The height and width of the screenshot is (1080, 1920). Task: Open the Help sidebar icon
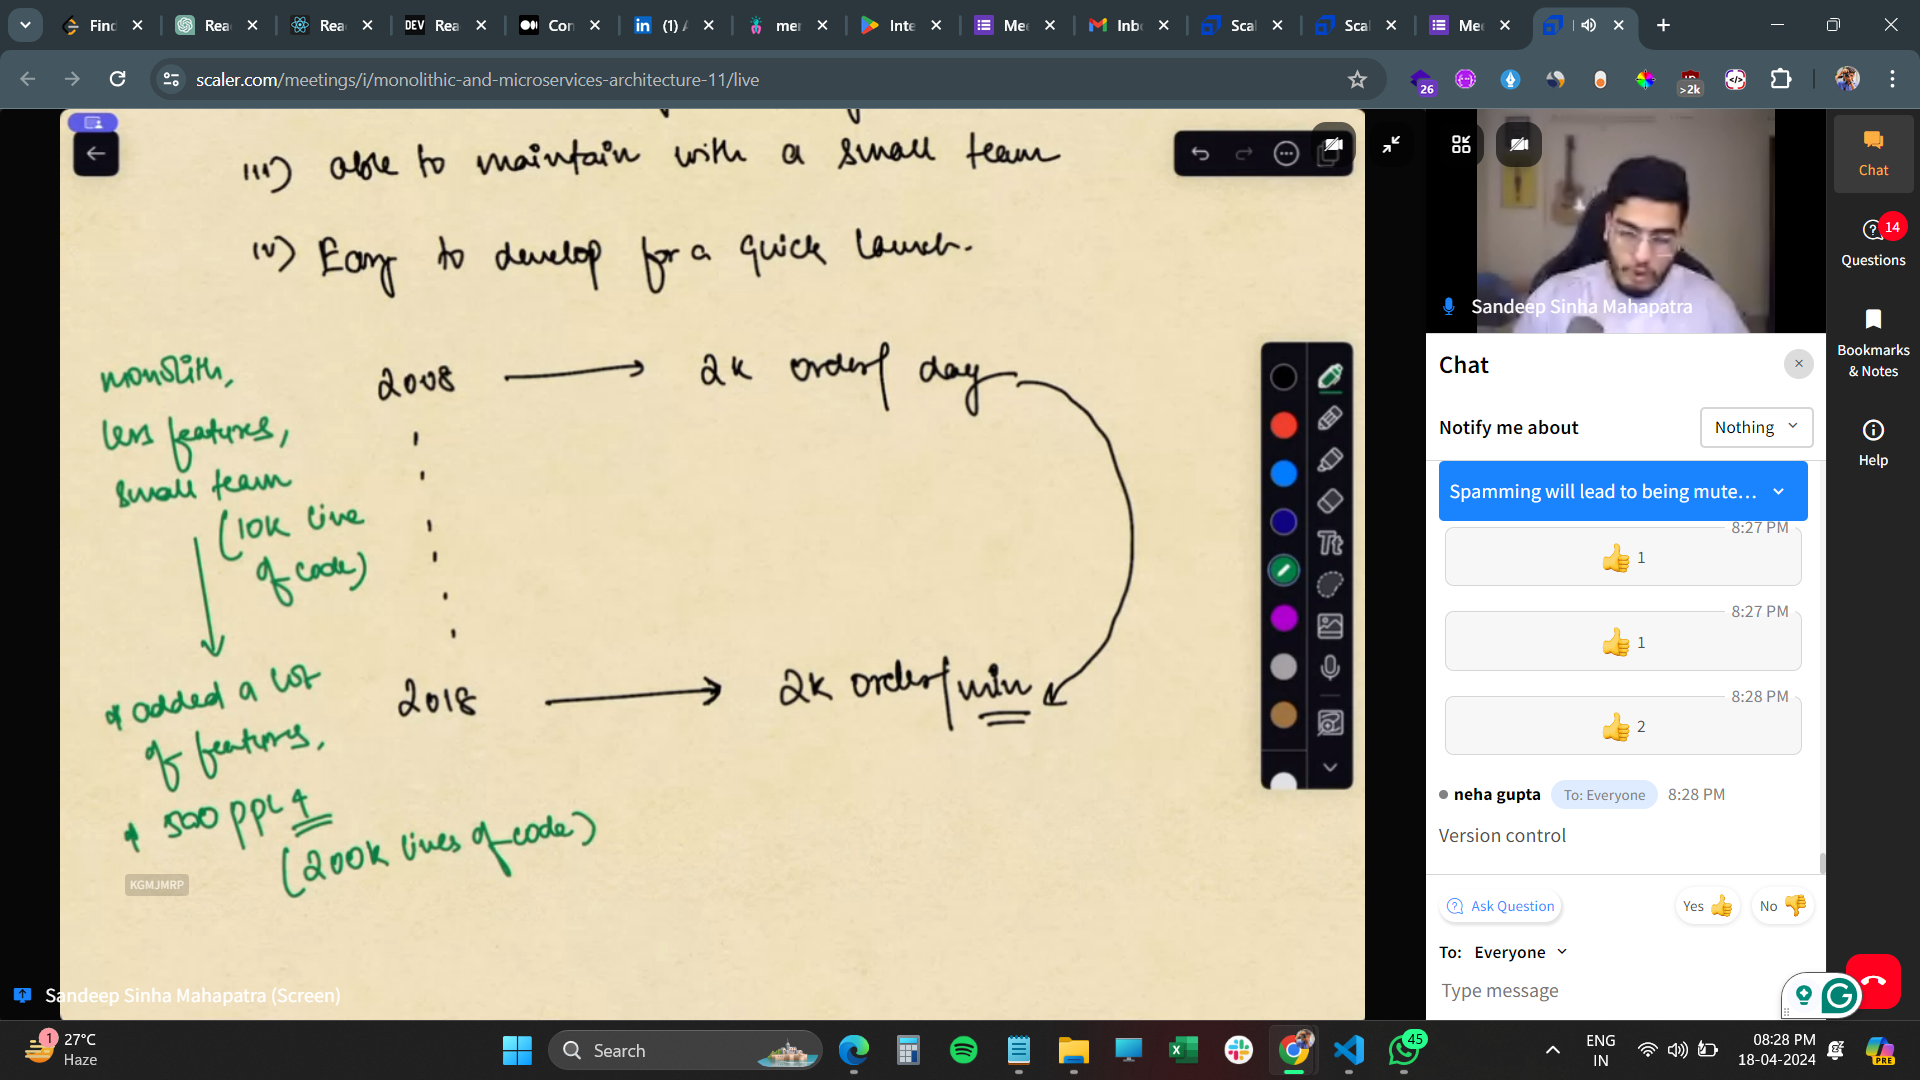click(x=1873, y=442)
